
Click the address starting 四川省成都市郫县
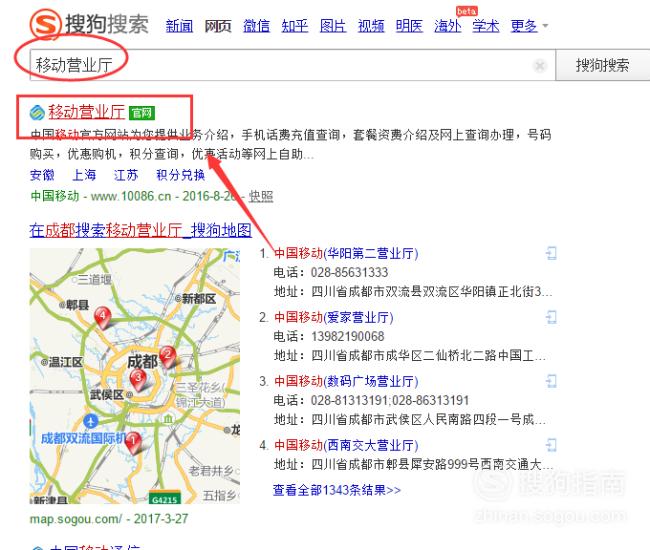[432, 464]
